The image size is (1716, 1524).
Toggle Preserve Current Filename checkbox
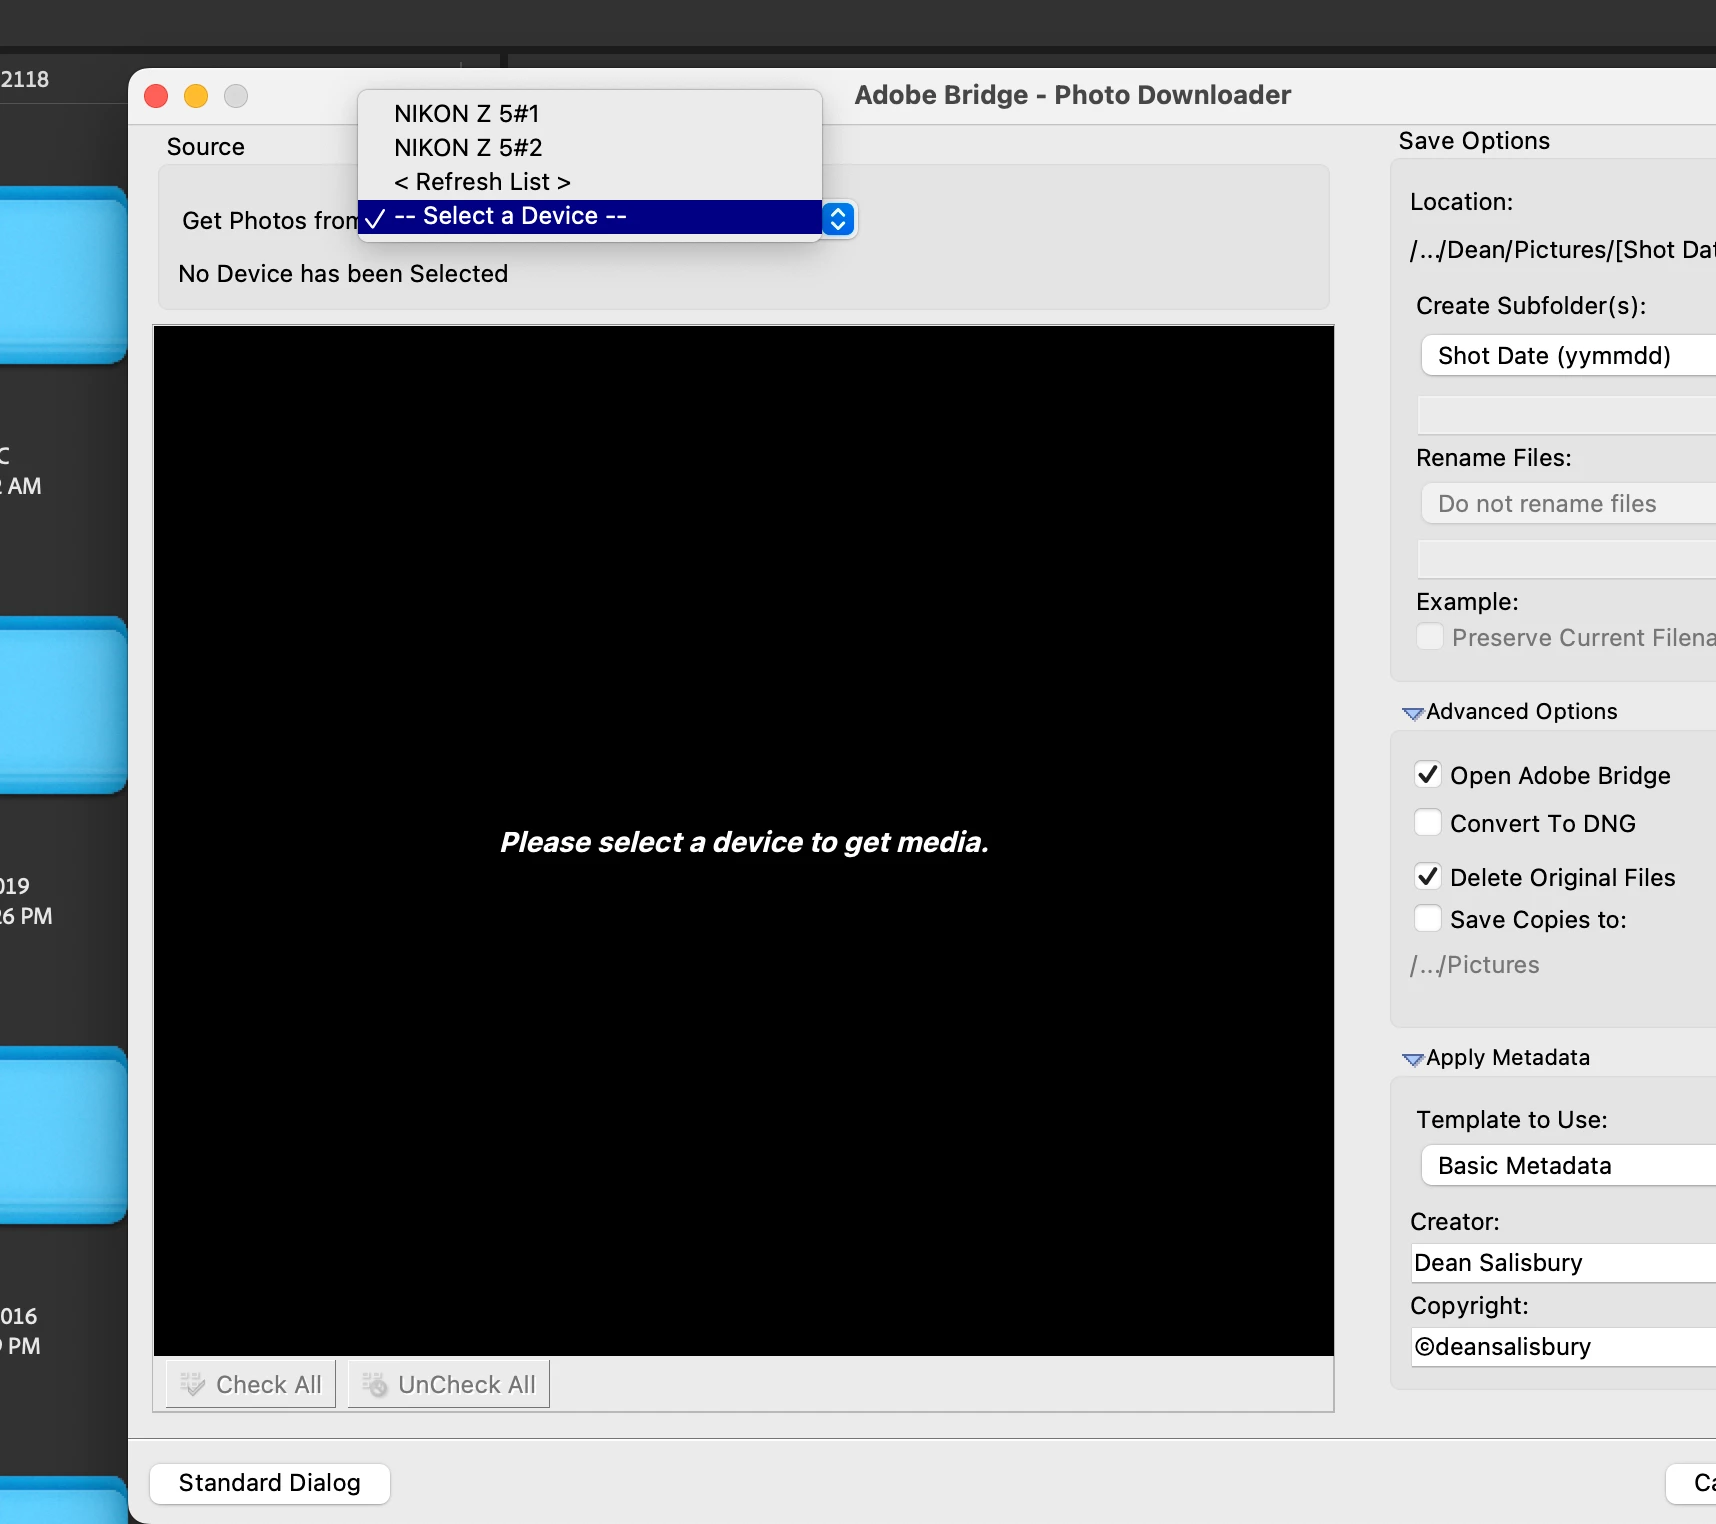pos(1430,637)
